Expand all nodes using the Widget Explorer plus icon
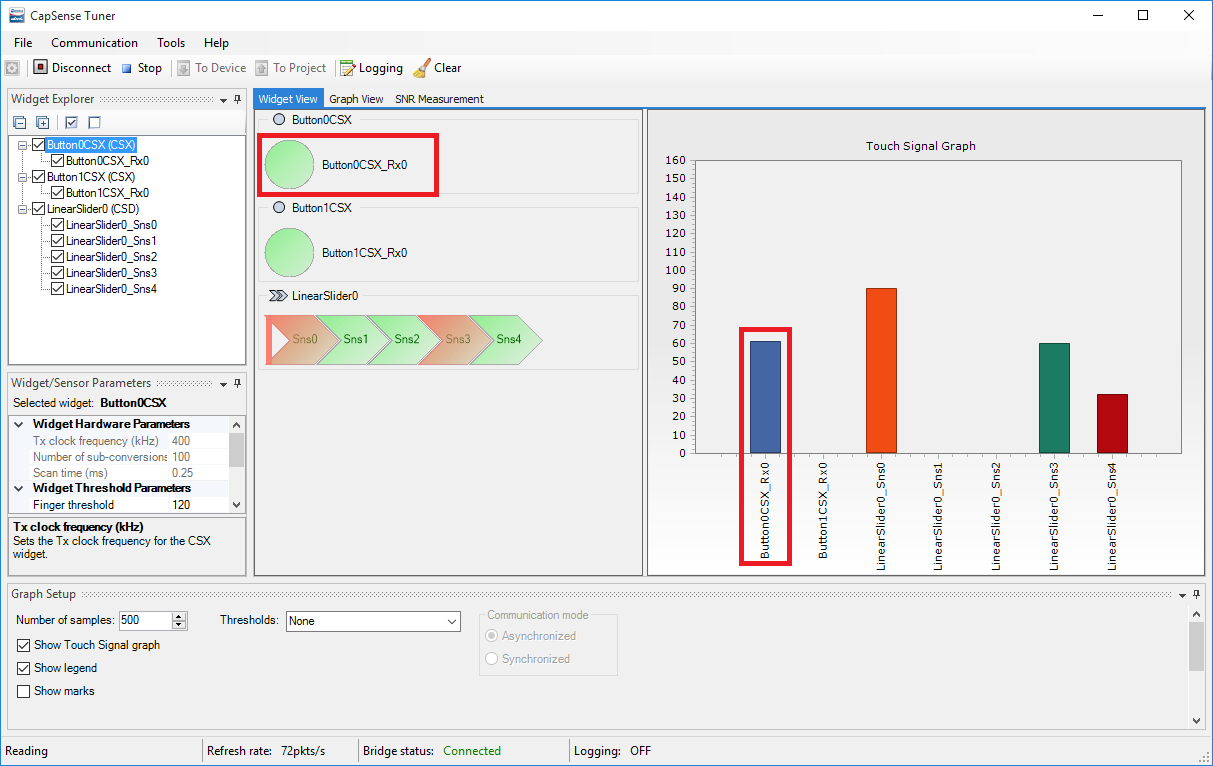Screen dimensions: 1213x766 click(x=42, y=123)
